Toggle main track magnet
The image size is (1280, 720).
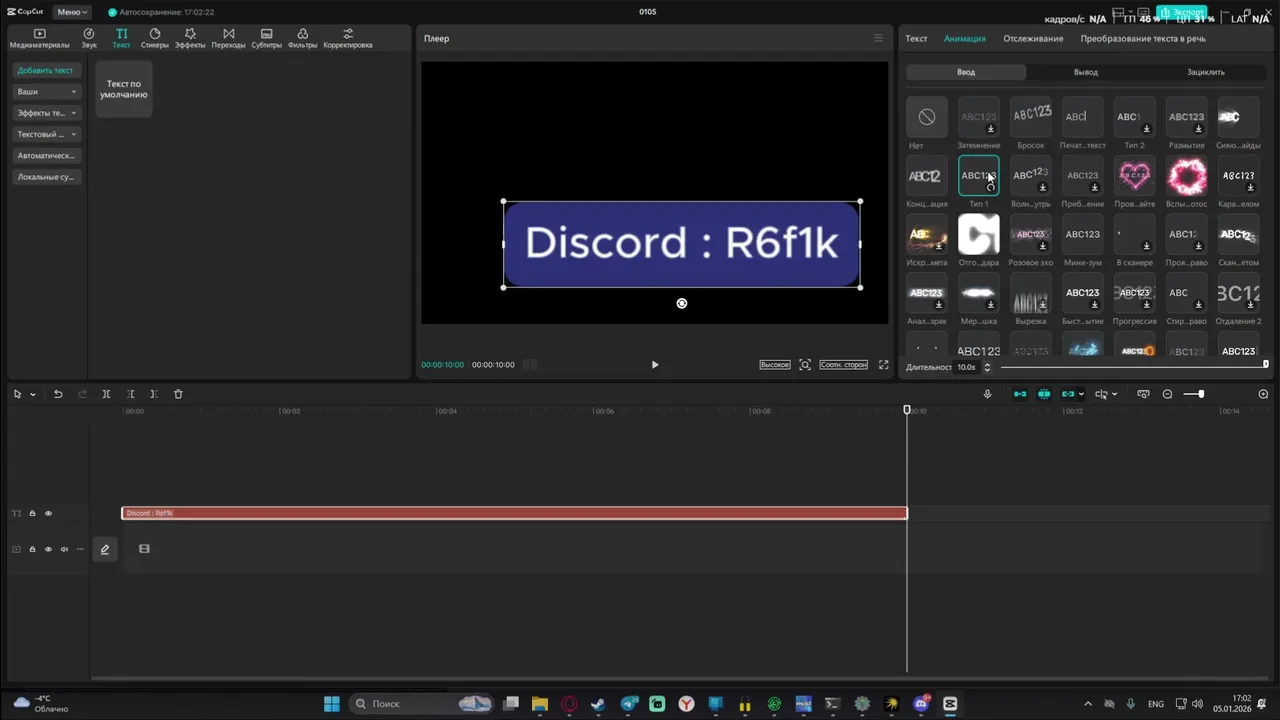point(1020,394)
